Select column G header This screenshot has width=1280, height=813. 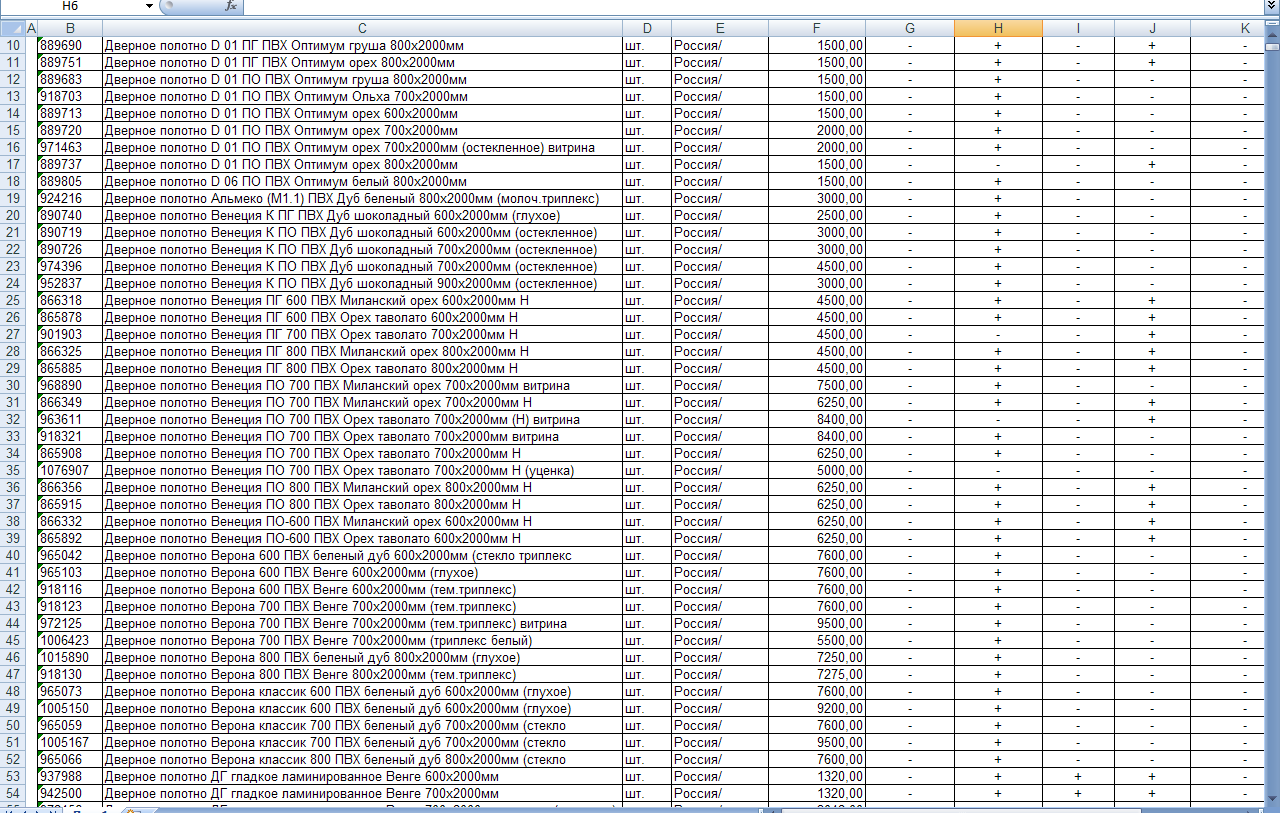click(910, 28)
